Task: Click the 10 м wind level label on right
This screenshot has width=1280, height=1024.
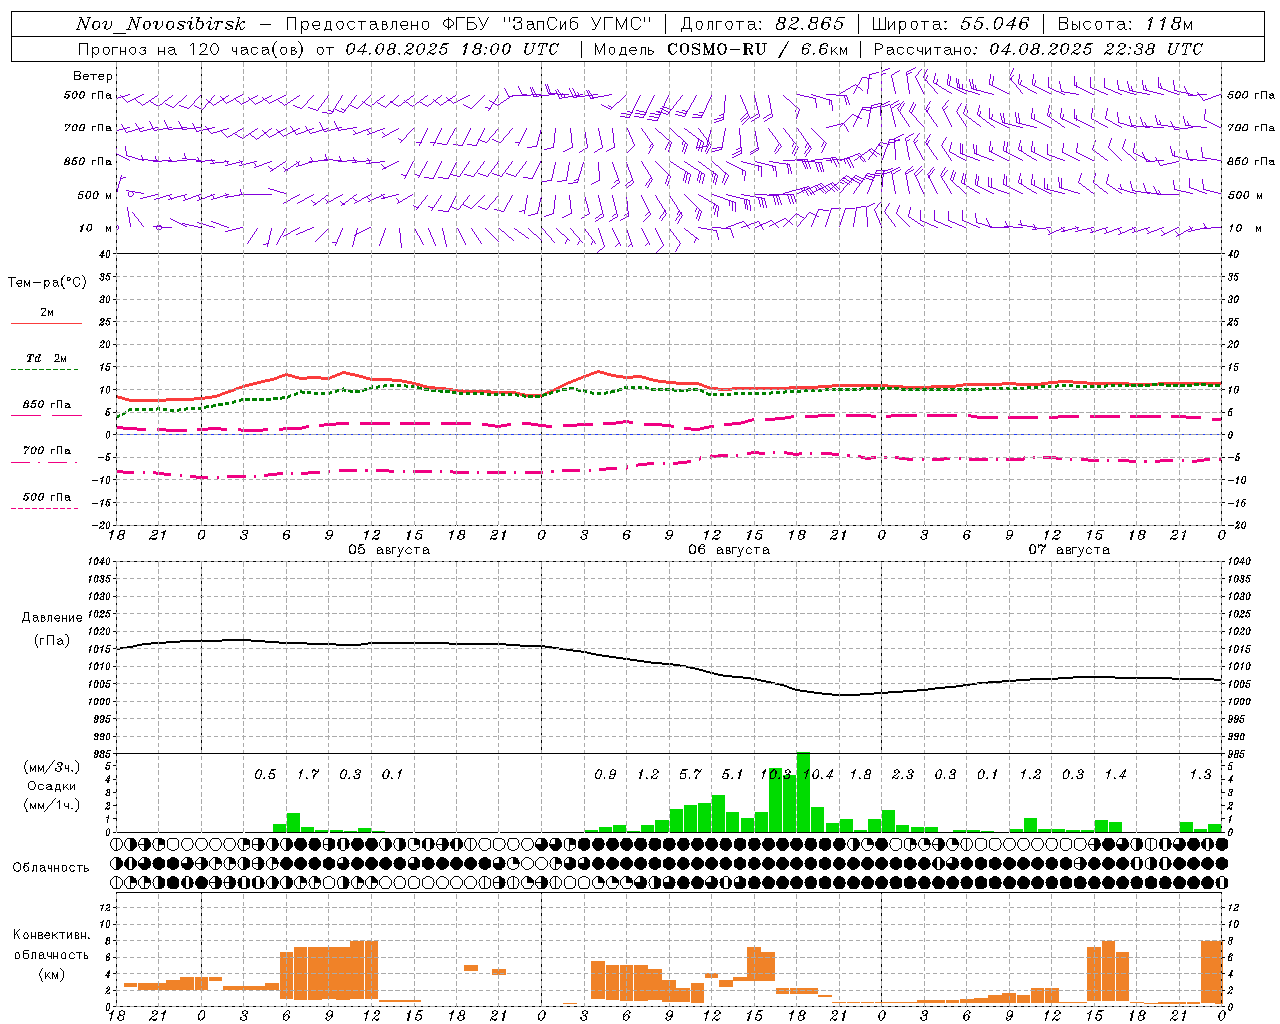Action: 1243,228
